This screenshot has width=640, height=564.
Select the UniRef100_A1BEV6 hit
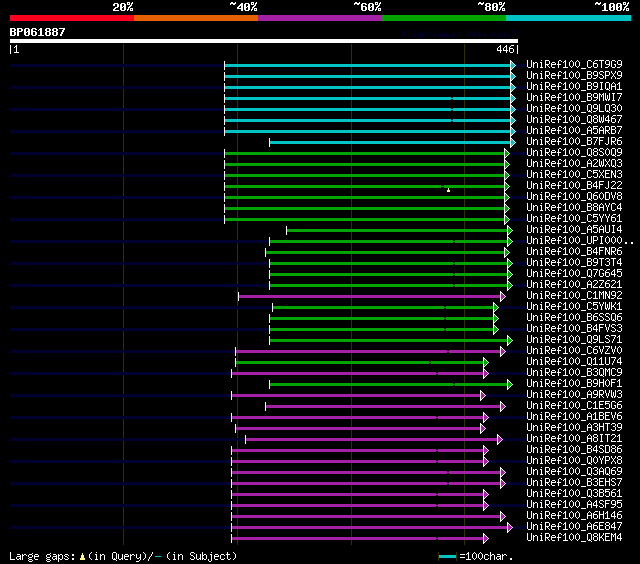(574, 417)
